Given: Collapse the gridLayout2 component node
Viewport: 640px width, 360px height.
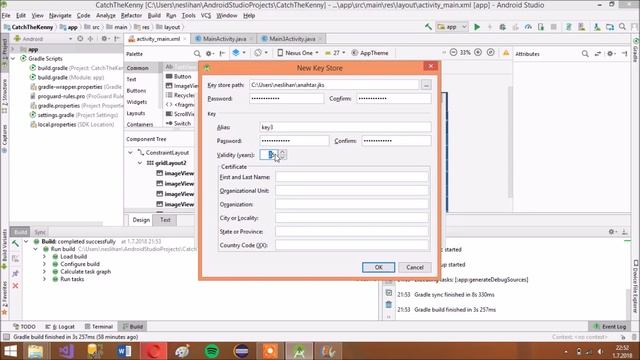Looking at the screenshot, I should point(140,163).
